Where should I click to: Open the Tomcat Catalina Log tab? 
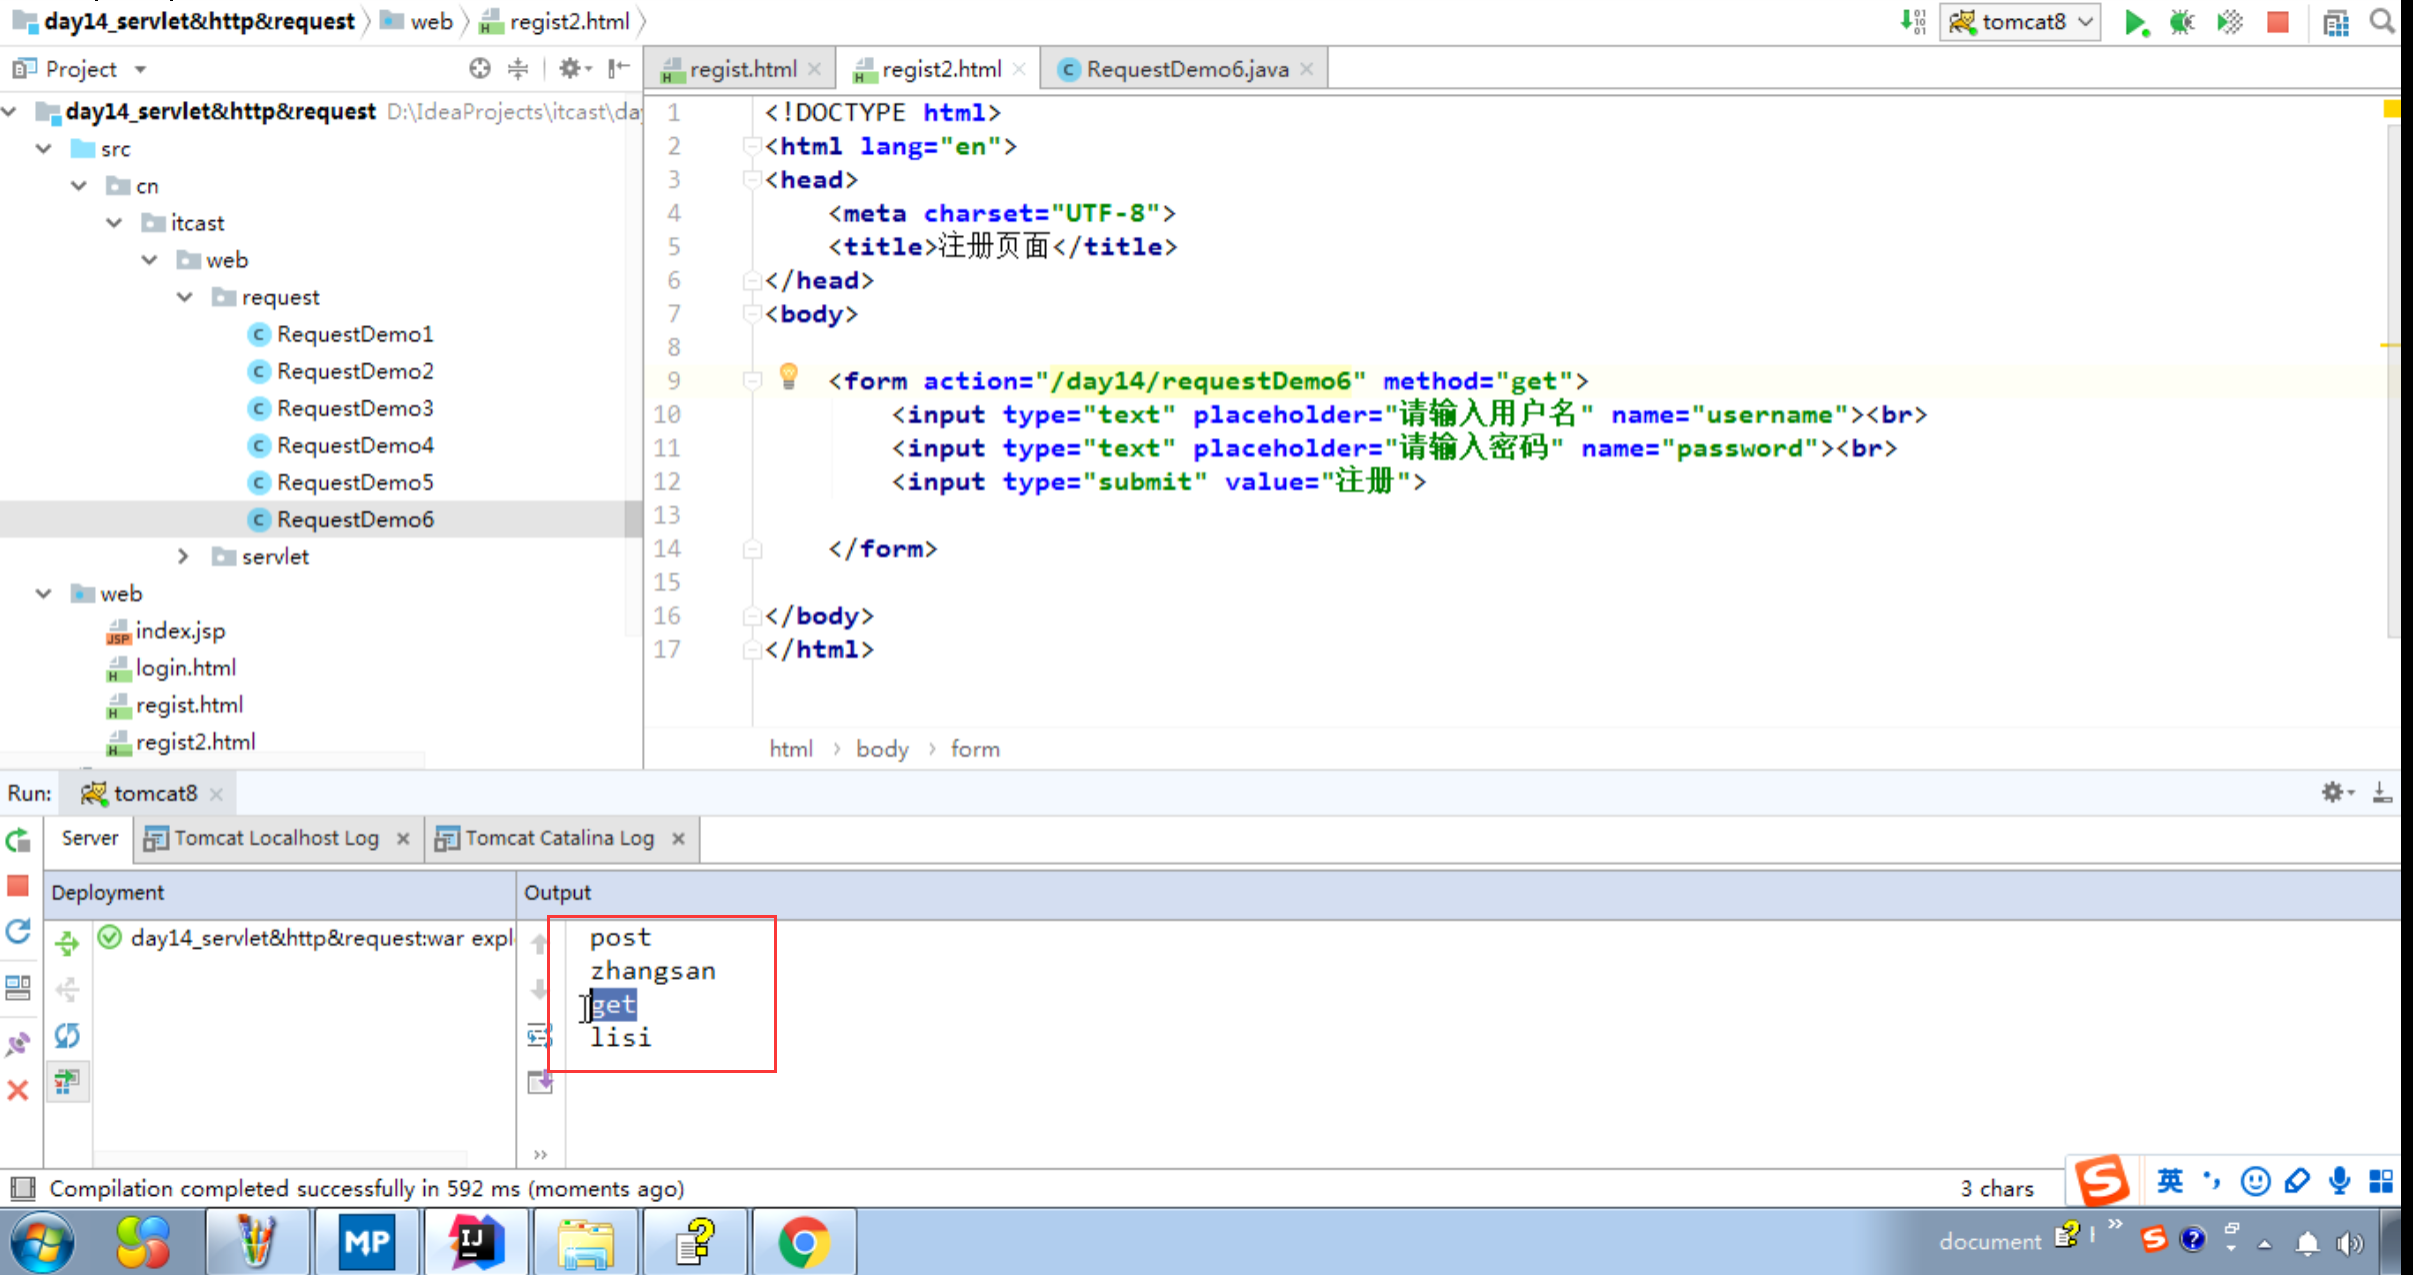tap(558, 838)
